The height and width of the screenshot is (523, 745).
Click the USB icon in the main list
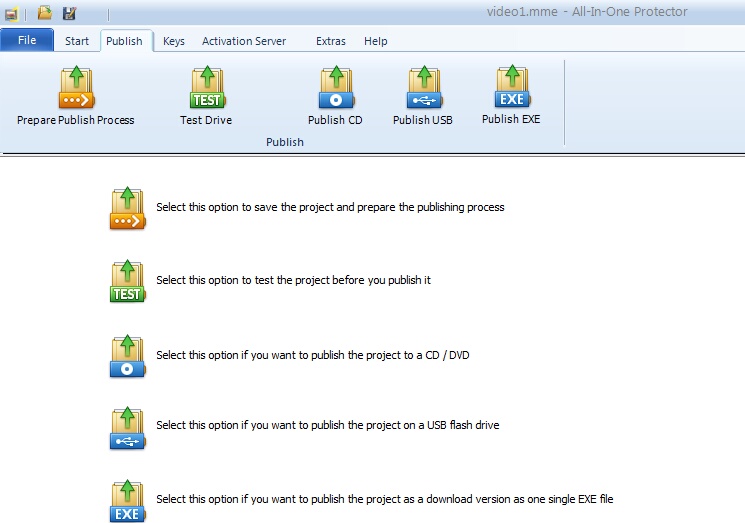click(x=127, y=428)
